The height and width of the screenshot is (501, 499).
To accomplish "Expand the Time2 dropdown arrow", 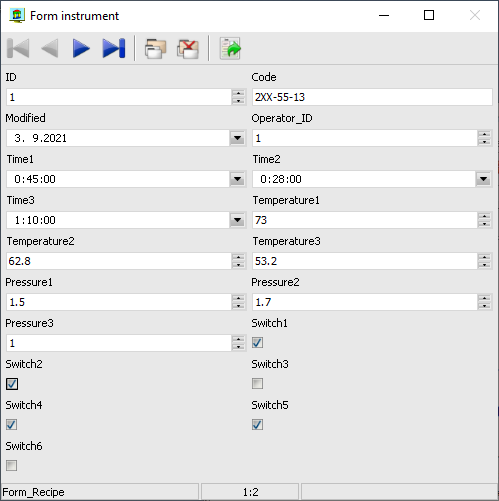I will pyautogui.click(x=483, y=179).
